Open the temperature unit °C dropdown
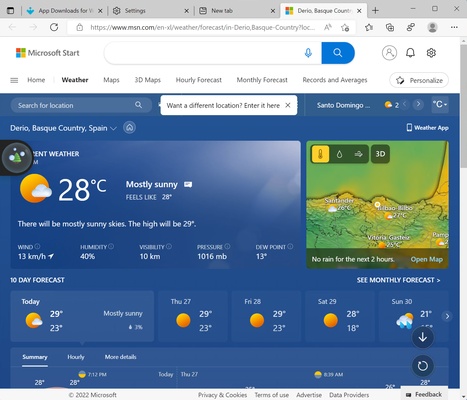The image size is (467, 400). tap(440, 104)
